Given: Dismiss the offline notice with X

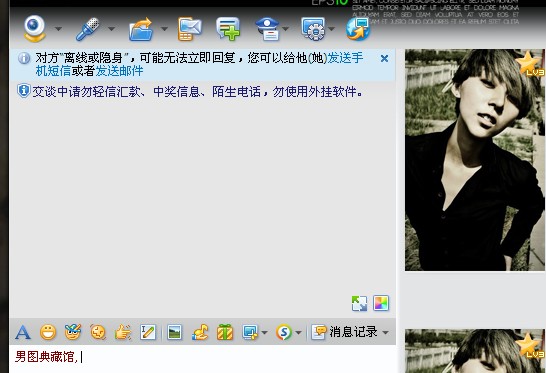Looking at the screenshot, I should click(x=384, y=58).
